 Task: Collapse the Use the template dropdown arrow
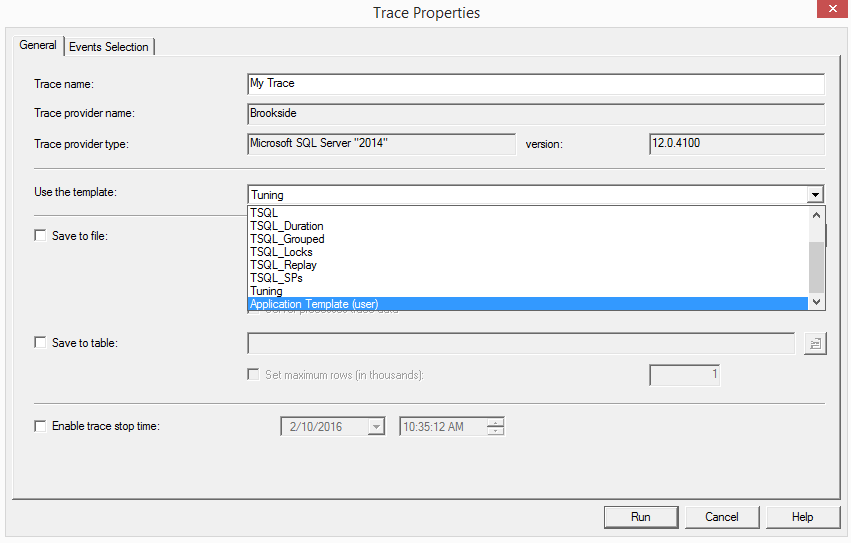pyautogui.click(x=816, y=195)
